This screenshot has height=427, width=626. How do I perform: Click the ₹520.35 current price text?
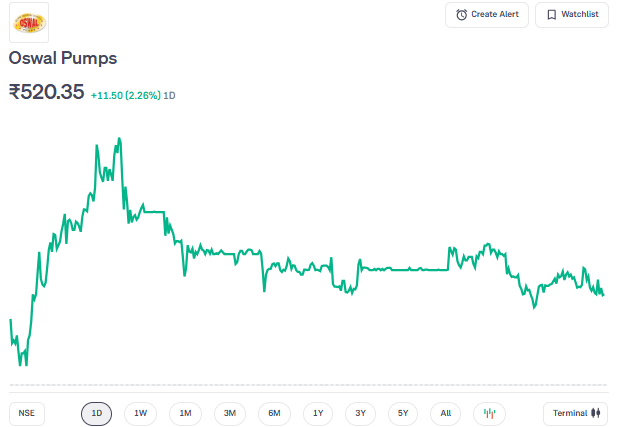tap(46, 93)
